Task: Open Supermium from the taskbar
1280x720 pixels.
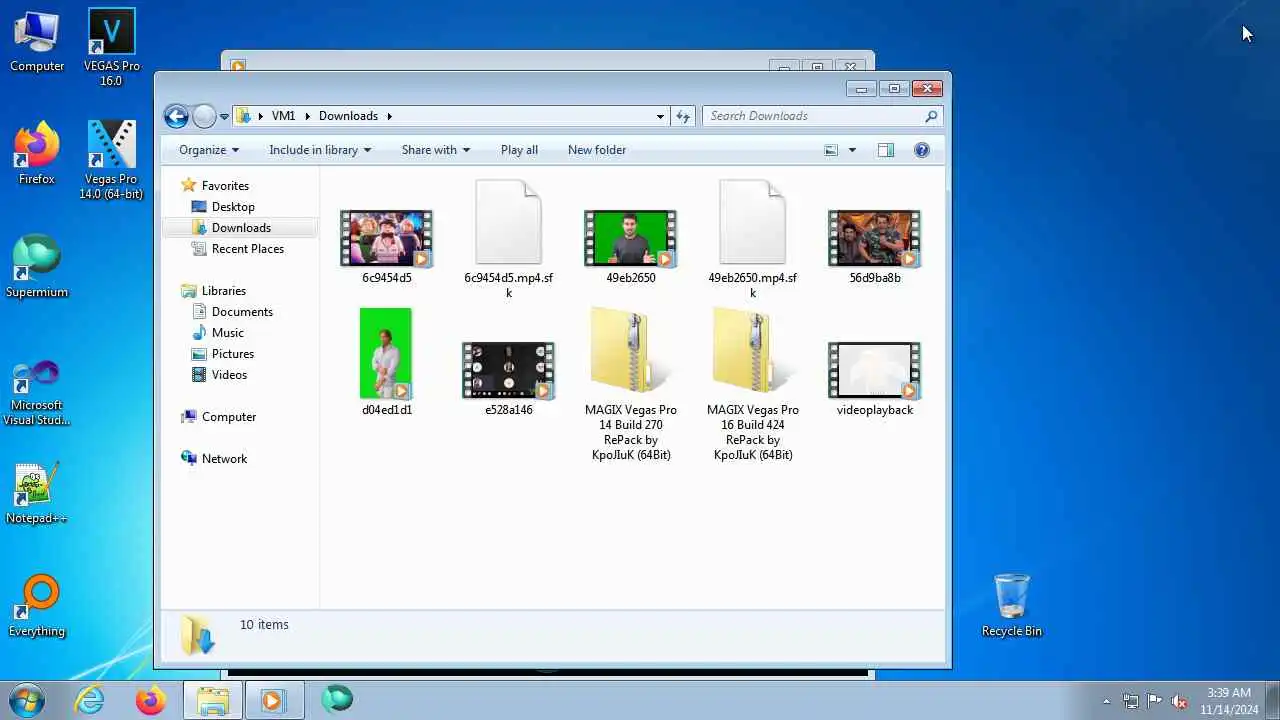Action: (337, 699)
